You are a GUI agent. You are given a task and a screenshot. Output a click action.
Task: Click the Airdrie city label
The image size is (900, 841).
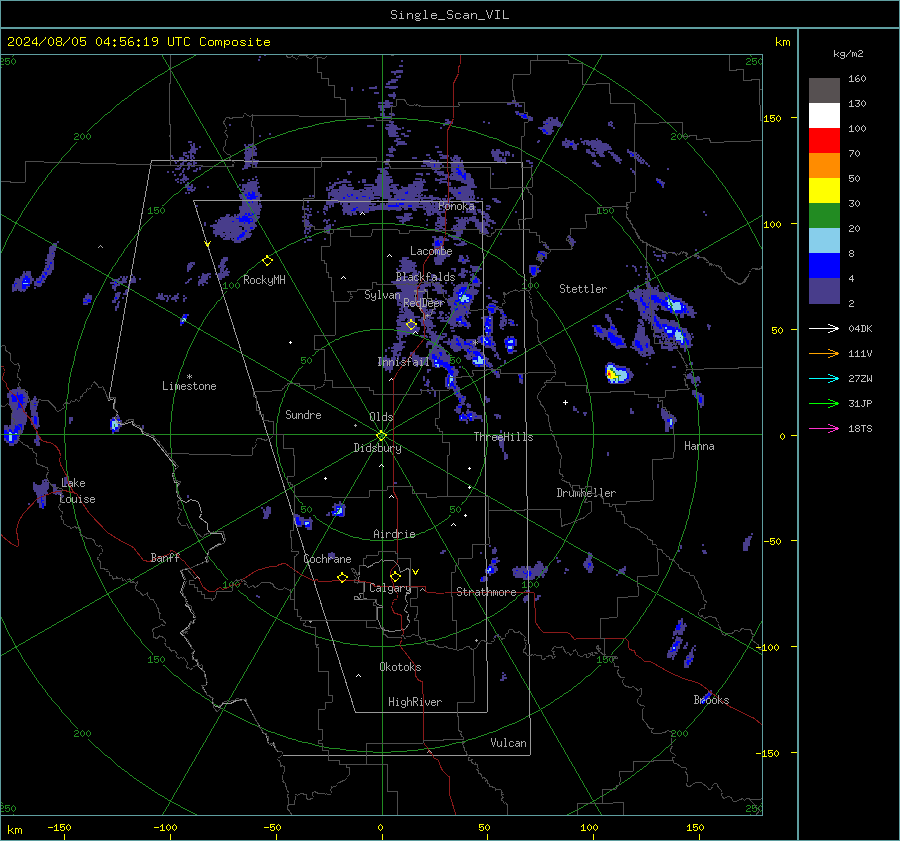tap(394, 534)
